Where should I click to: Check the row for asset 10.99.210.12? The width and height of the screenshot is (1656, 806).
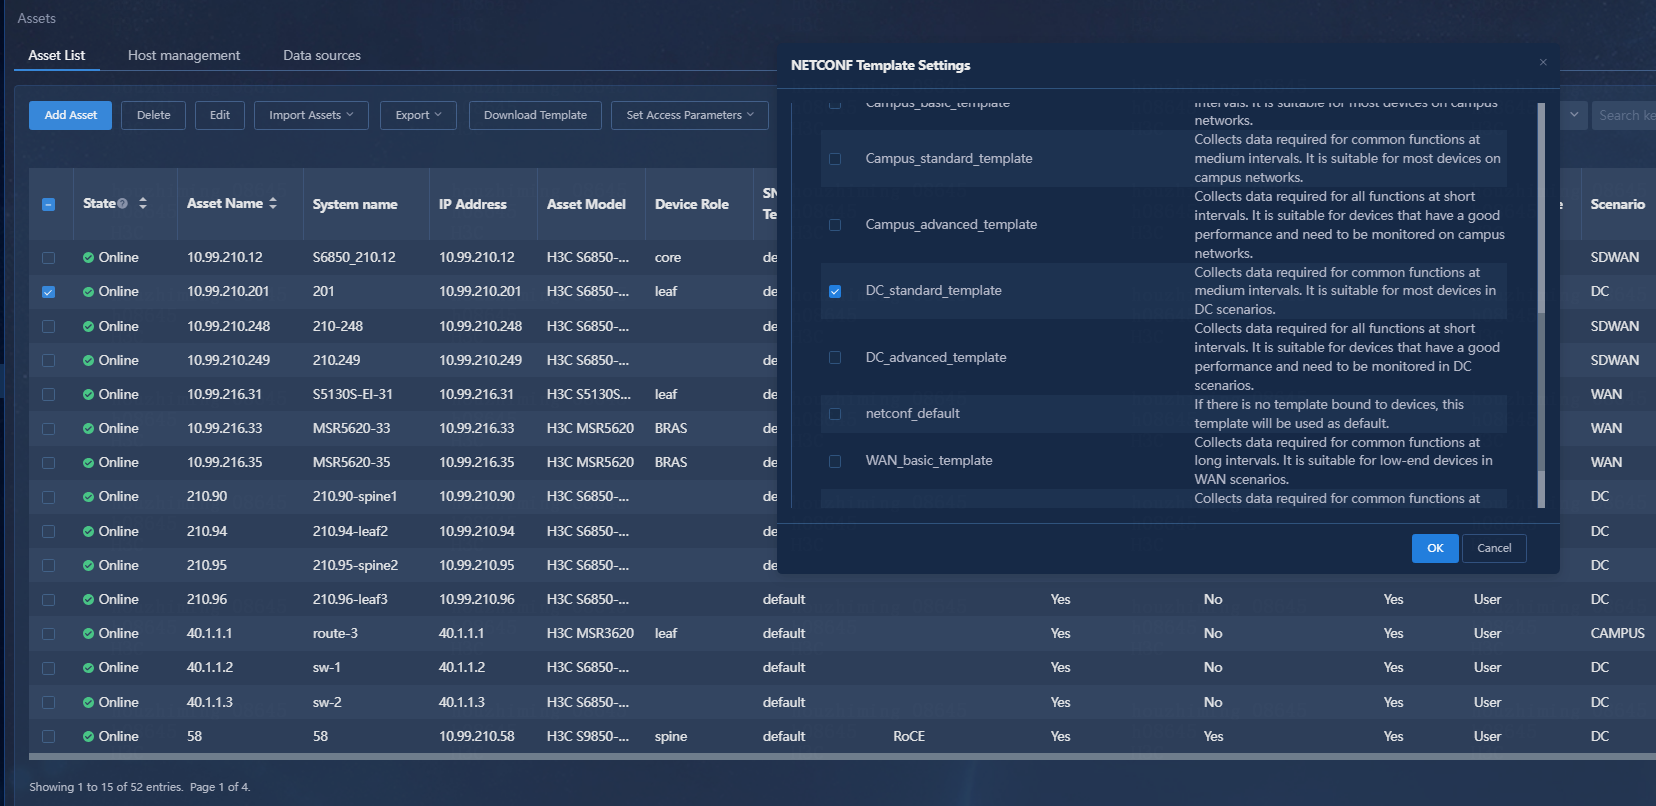click(48, 258)
